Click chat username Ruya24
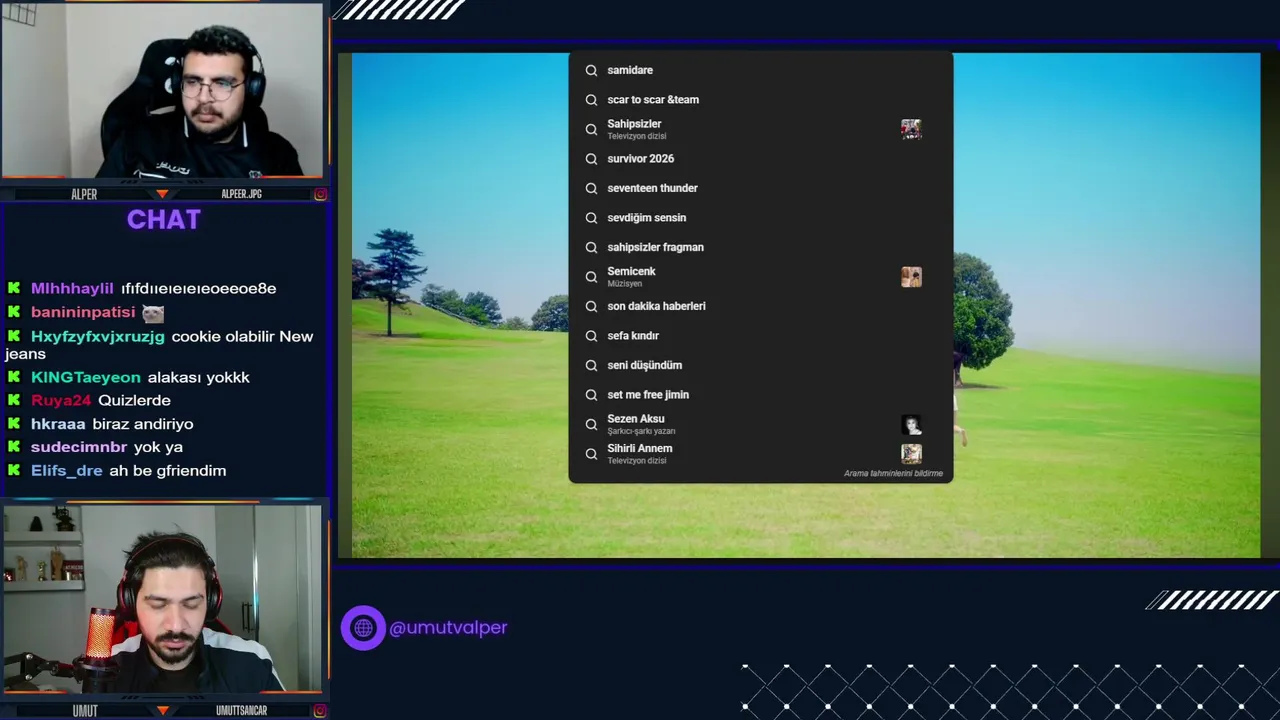Screen dimensions: 1280x720 click(61, 400)
